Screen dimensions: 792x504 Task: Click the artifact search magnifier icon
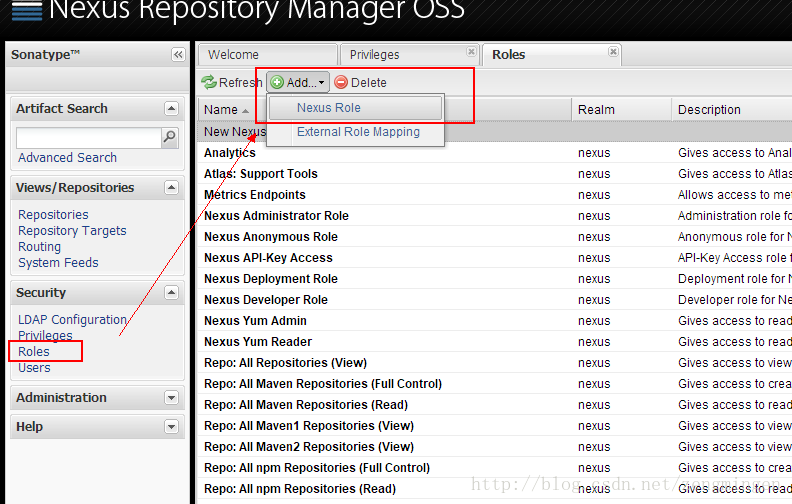tap(170, 137)
